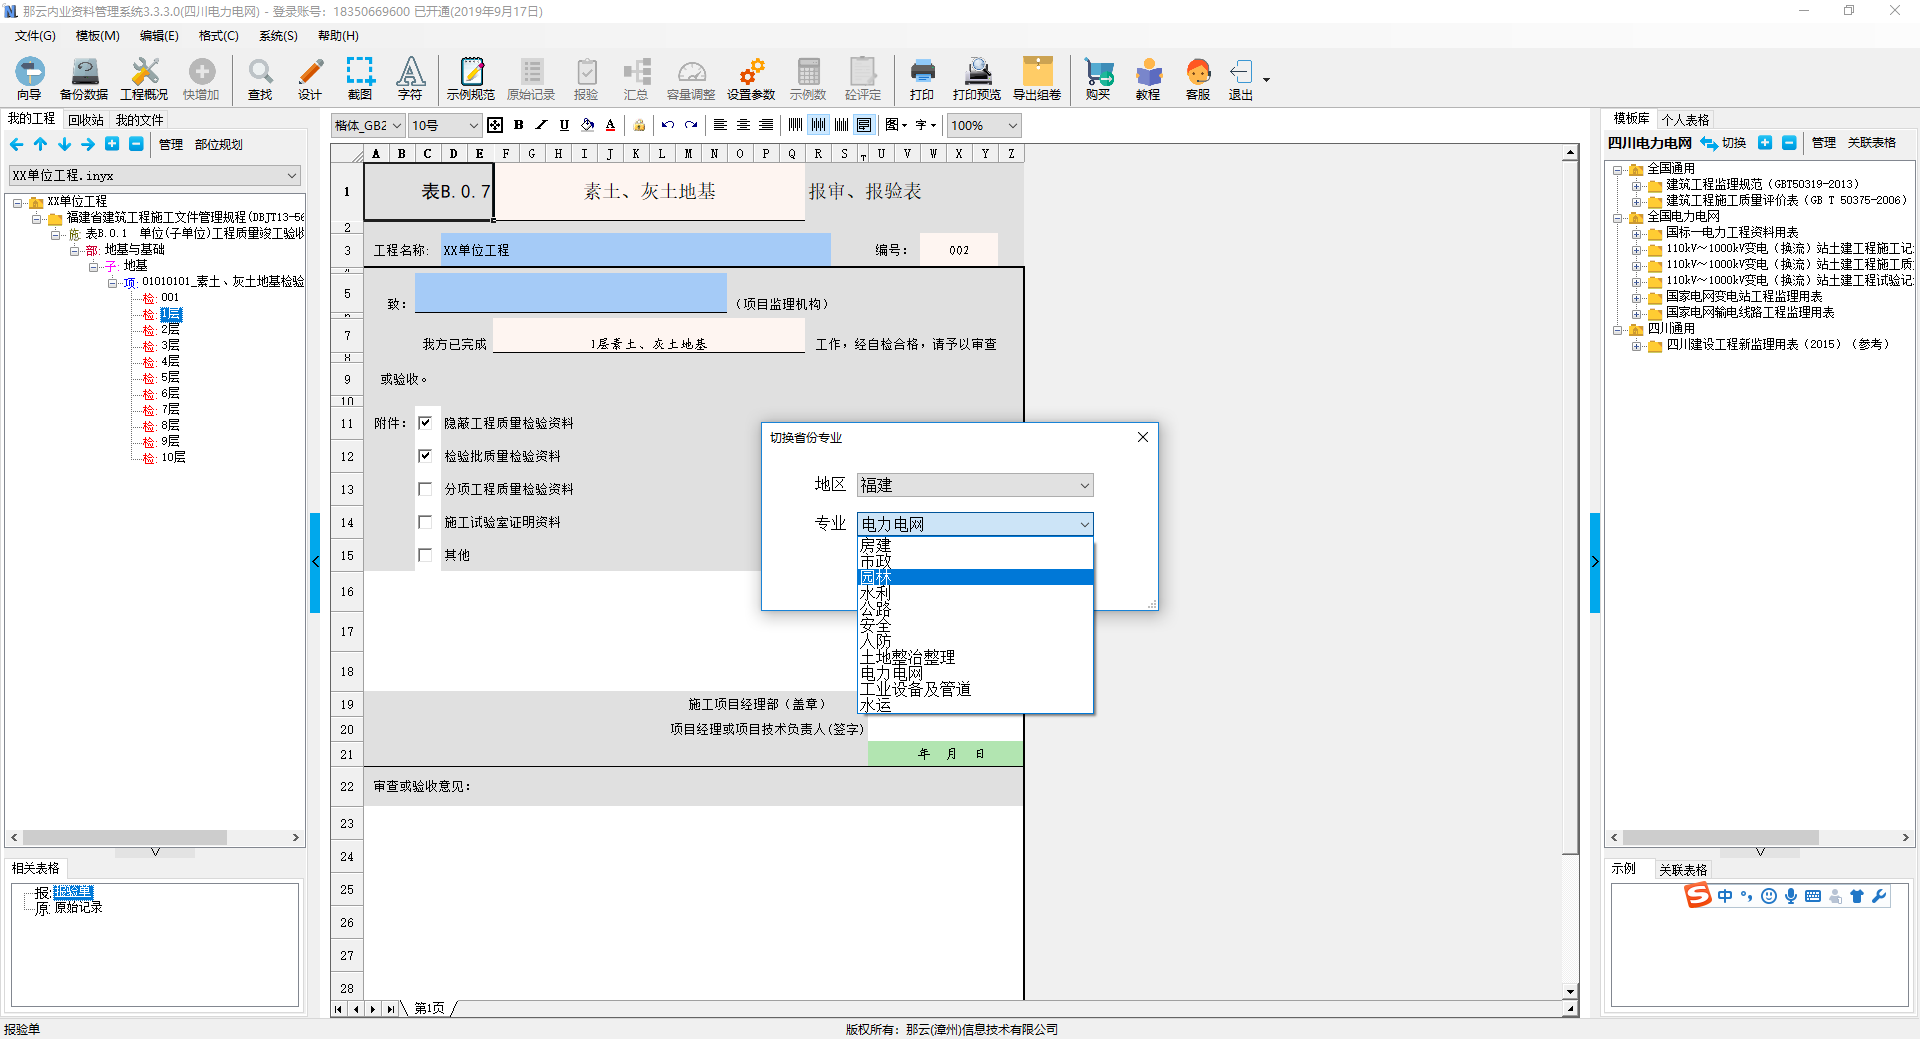Click the 查找 search icon
The image size is (1920, 1039).
[x=260, y=79]
